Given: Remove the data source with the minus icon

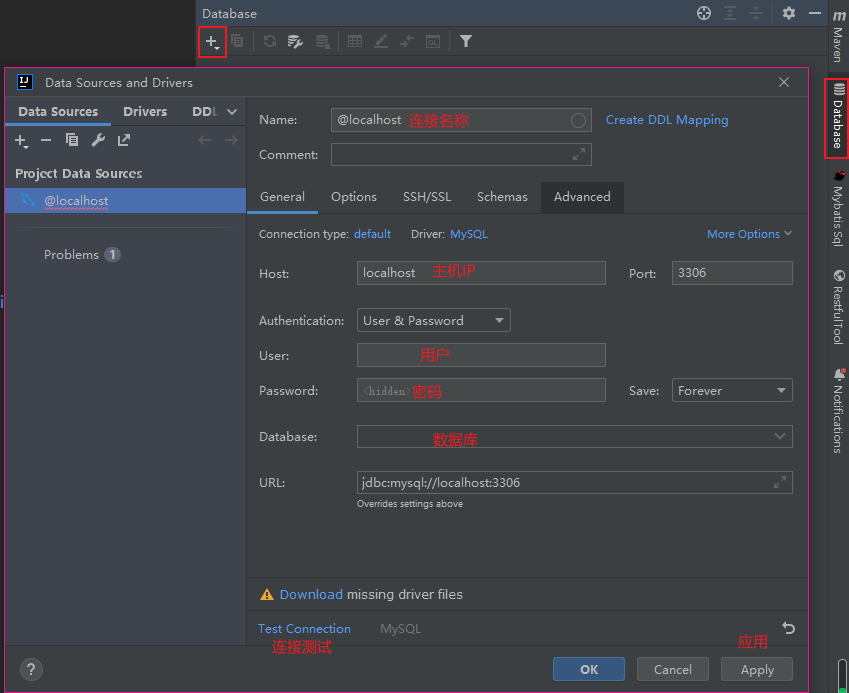Looking at the screenshot, I should pyautogui.click(x=46, y=141).
